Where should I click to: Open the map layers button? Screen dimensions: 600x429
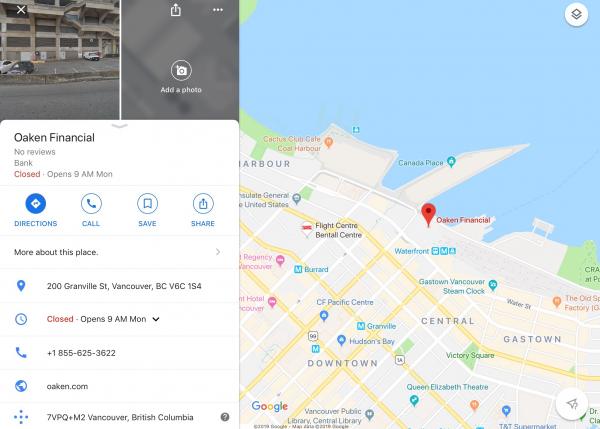pos(576,15)
